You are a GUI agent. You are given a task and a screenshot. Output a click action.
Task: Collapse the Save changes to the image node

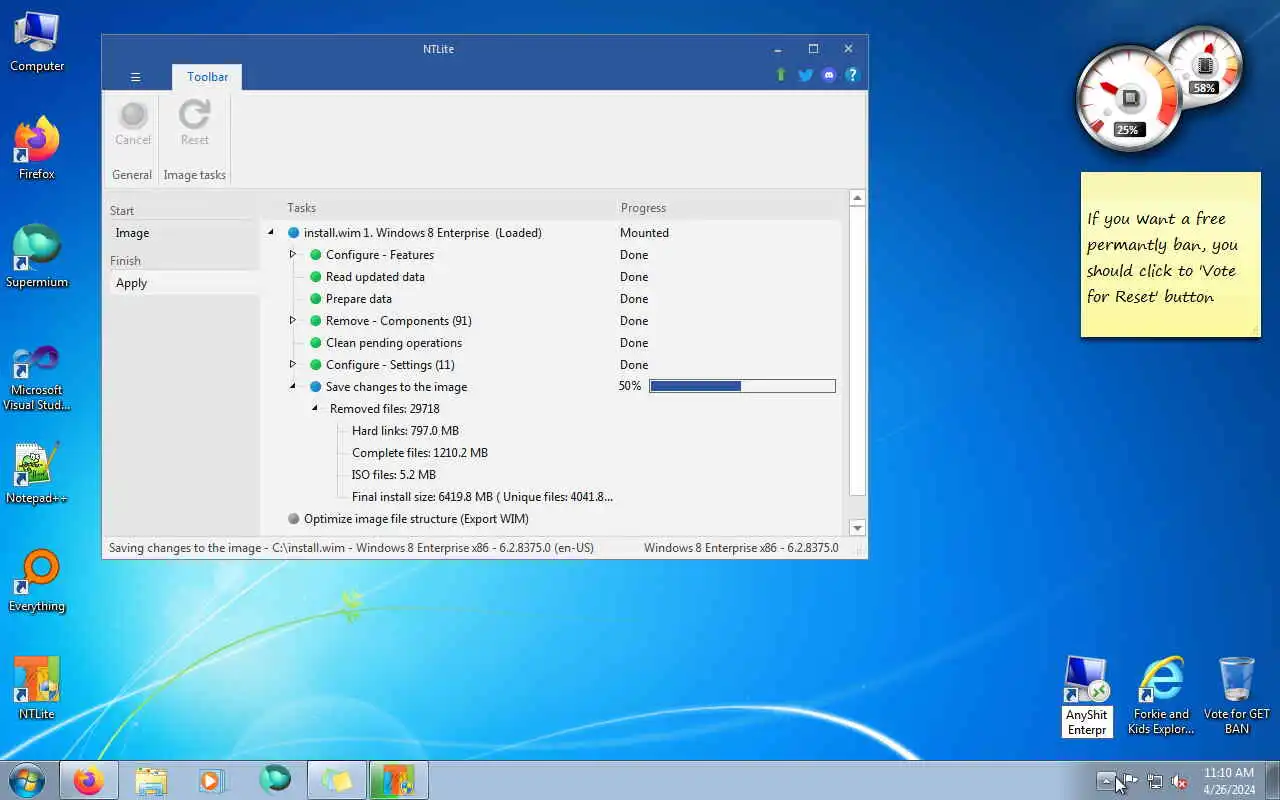click(293, 387)
